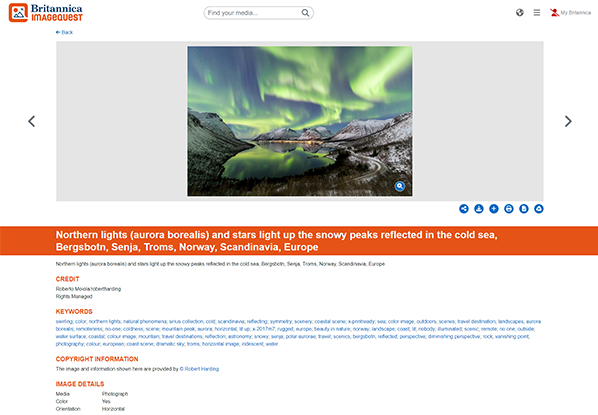Screen dimensions: 598x415
Task: Print the image using the printer icon
Action: point(509,209)
